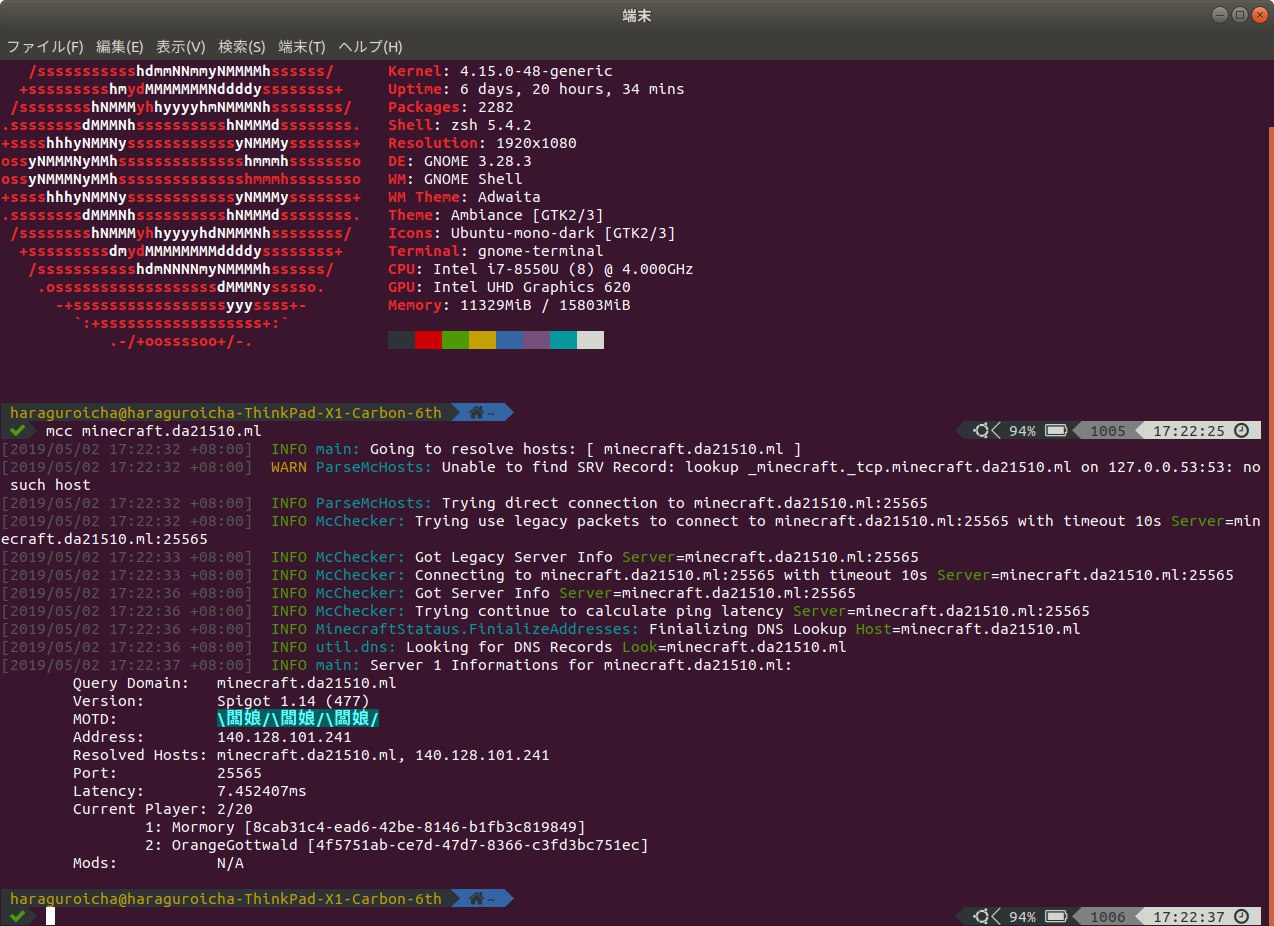The image size is (1274, 926).
Task: Click the Current Player value '2/20'
Action: pos(235,809)
